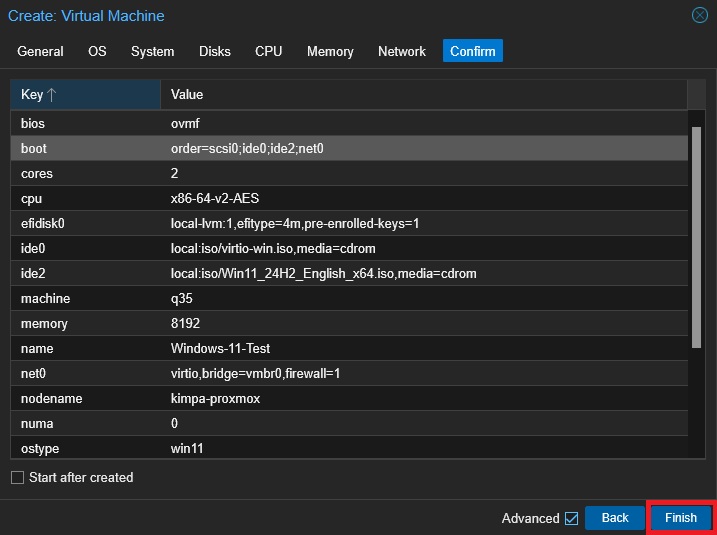Toggle ascending sort arrow on Key column
The image size is (717, 535).
coord(52,95)
